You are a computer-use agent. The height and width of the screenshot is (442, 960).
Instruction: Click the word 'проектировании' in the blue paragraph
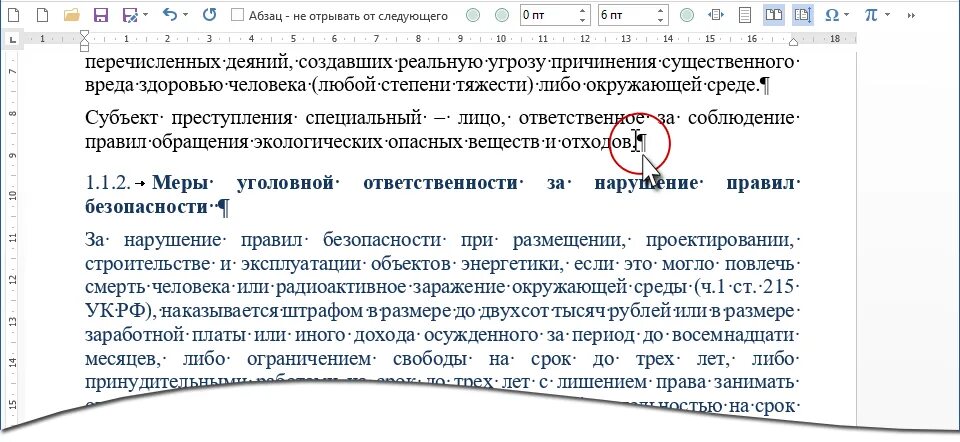pos(720,241)
